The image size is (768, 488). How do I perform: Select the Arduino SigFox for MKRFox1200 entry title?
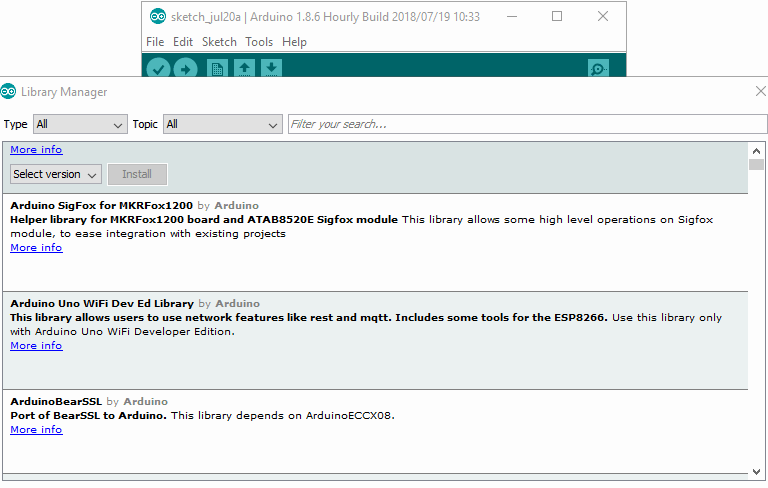click(x=101, y=205)
